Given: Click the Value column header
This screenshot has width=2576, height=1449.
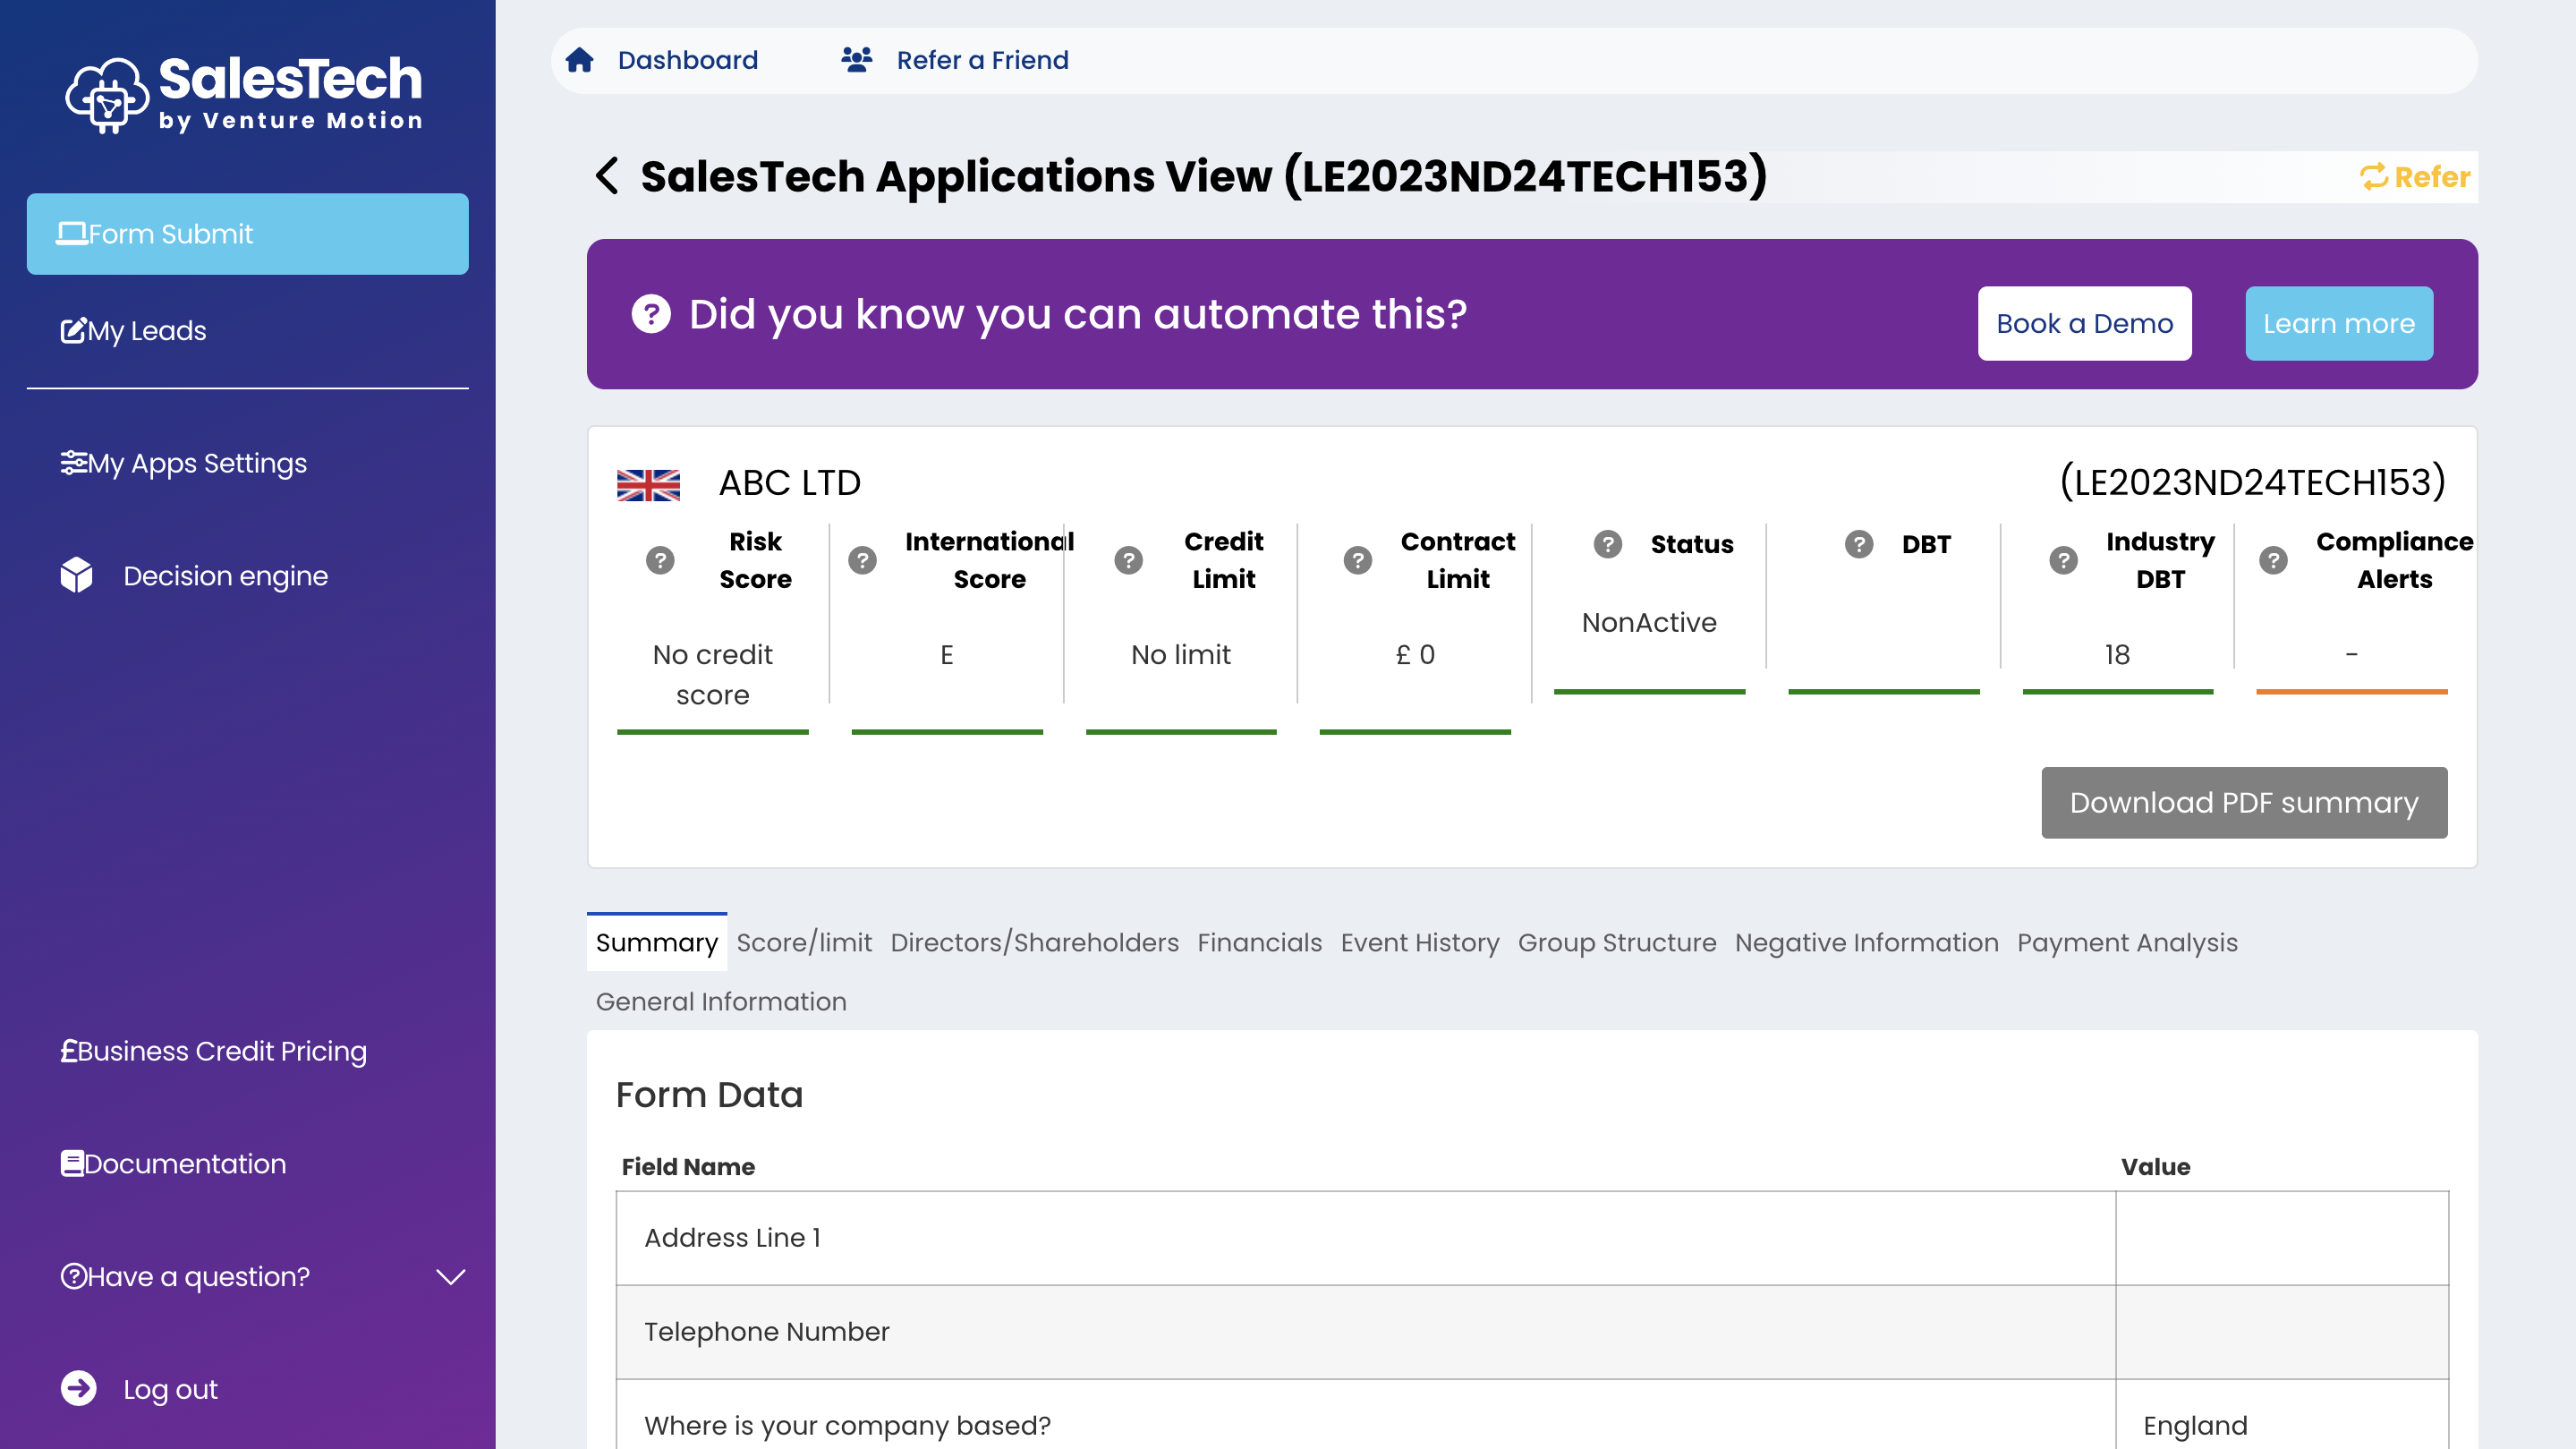Looking at the screenshot, I should tap(2155, 1167).
